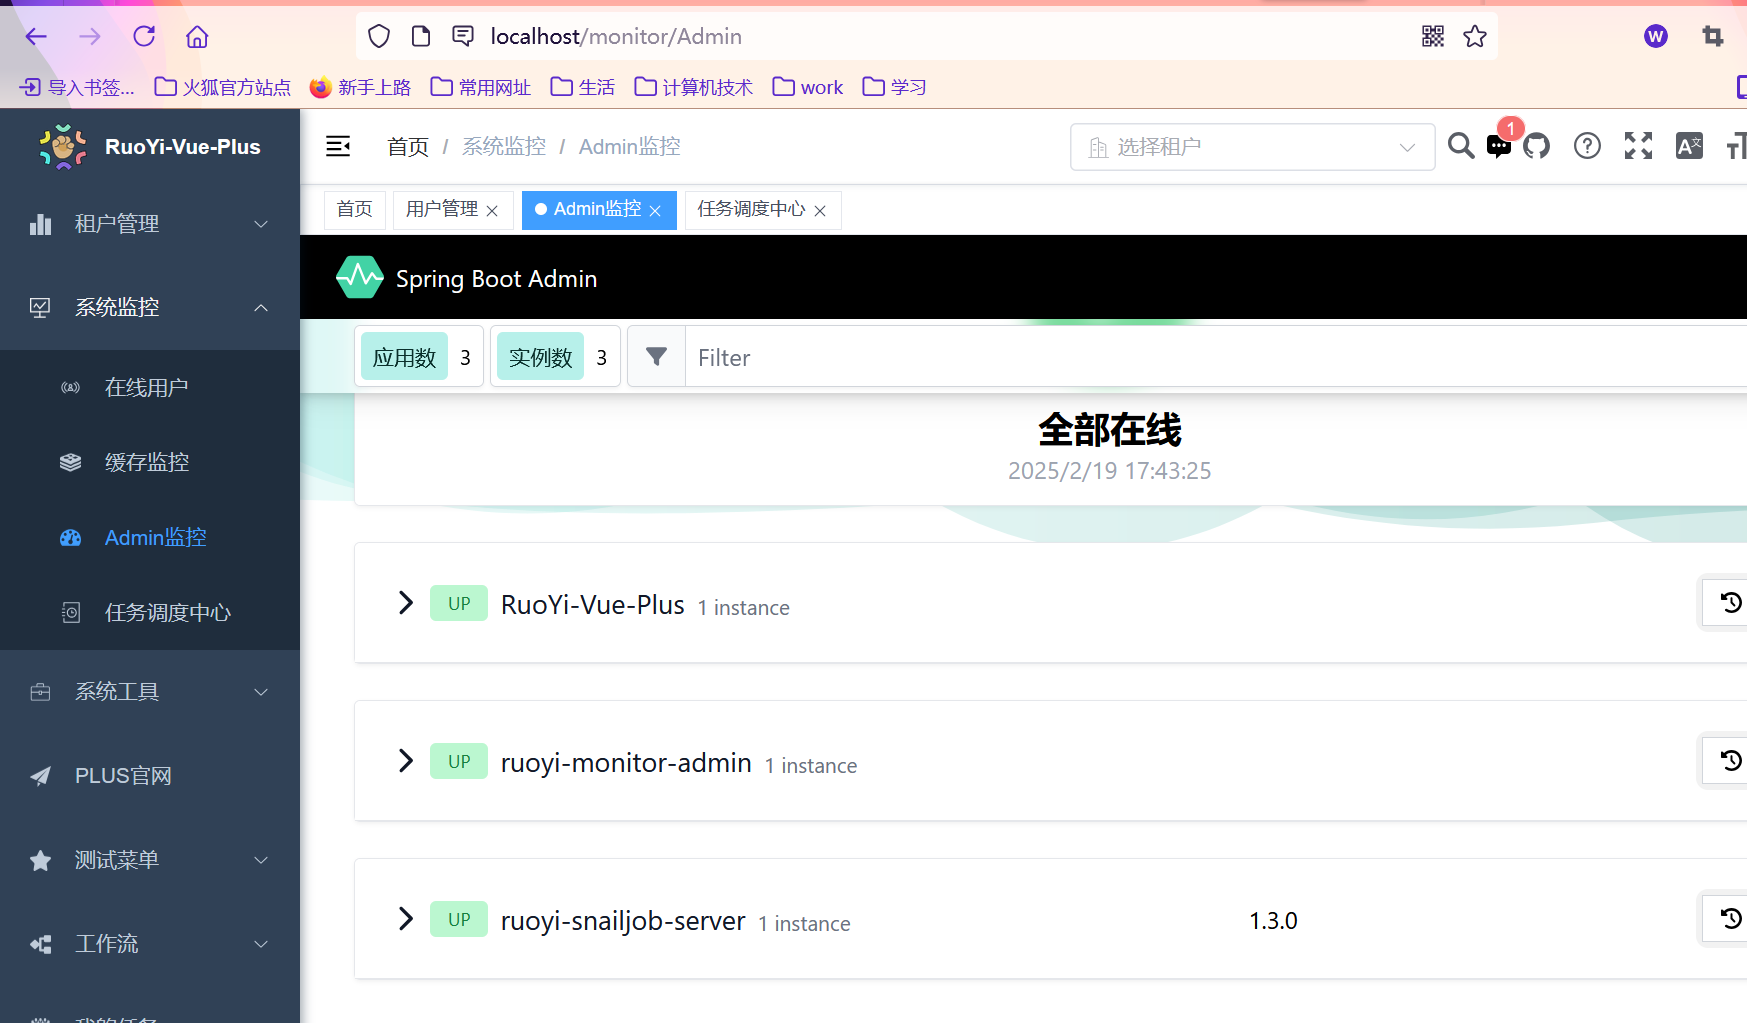Click the 全部在线 status heading

[1110, 430]
